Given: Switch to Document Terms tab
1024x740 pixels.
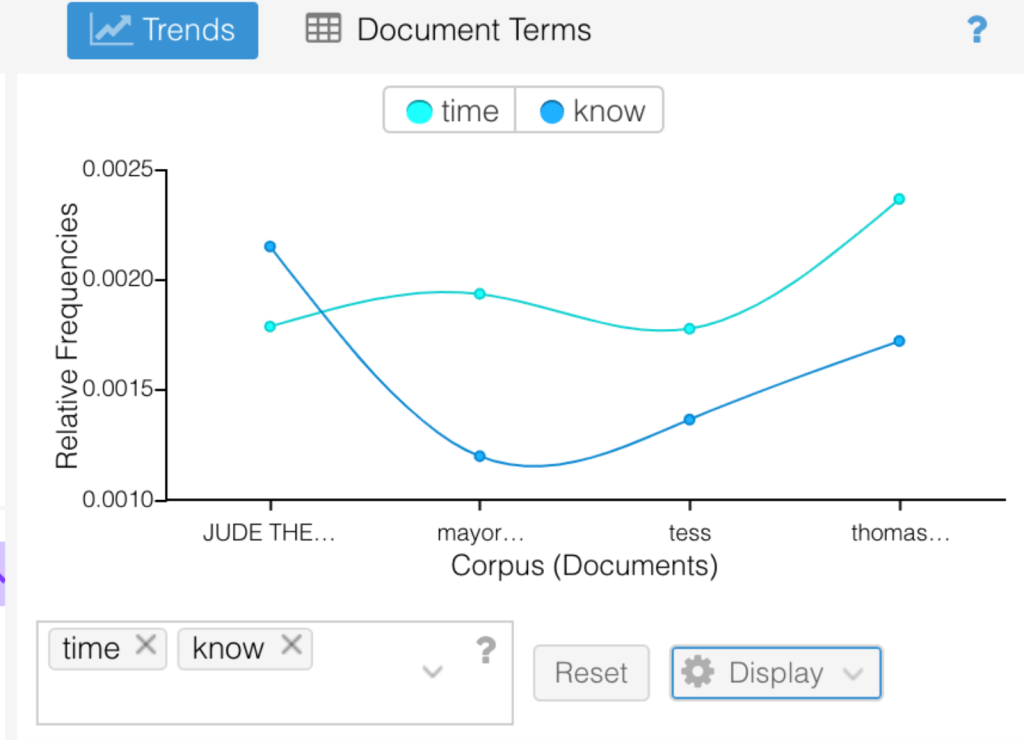Looking at the screenshot, I should click(x=449, y=30).
